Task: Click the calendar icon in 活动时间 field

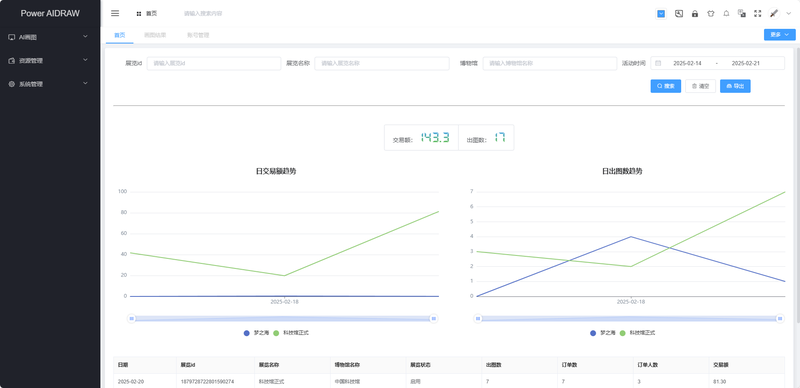Action: (658, 63)
